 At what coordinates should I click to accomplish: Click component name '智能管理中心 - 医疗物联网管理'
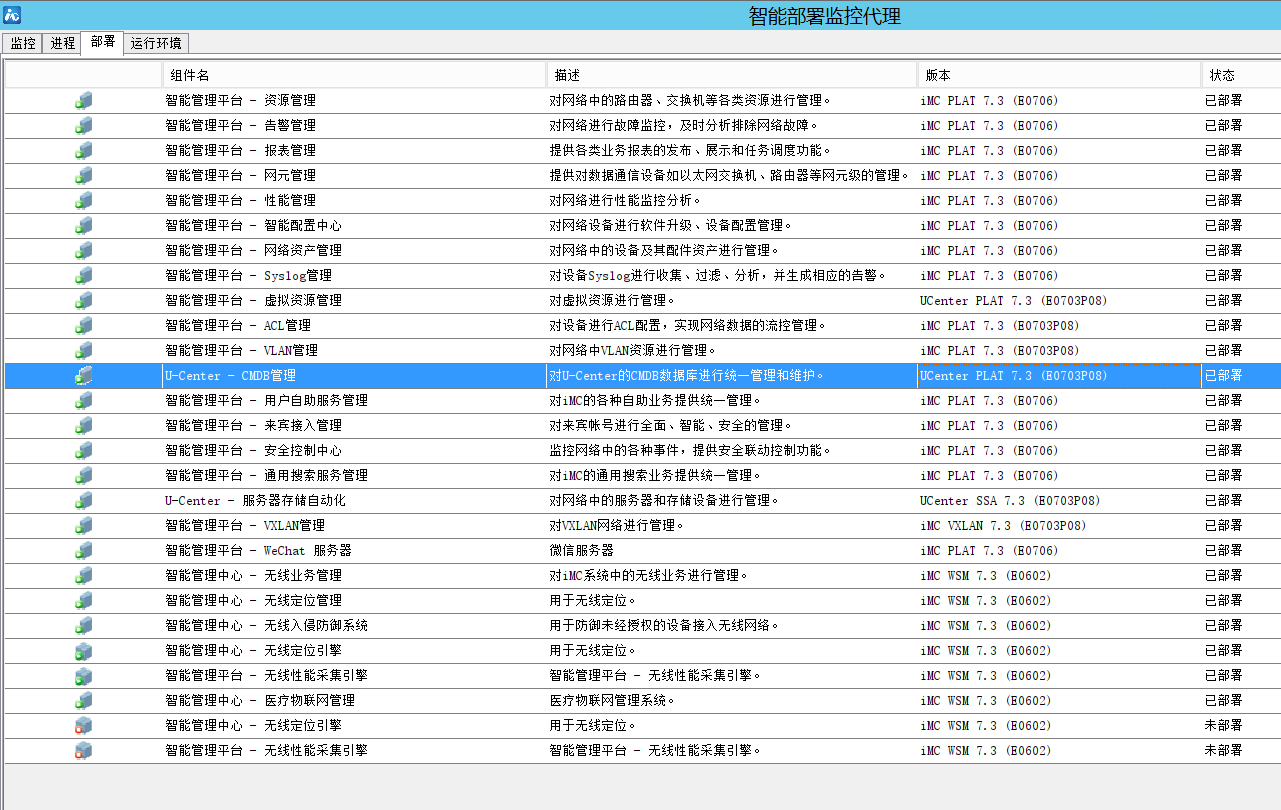click(x=260, y=700)
